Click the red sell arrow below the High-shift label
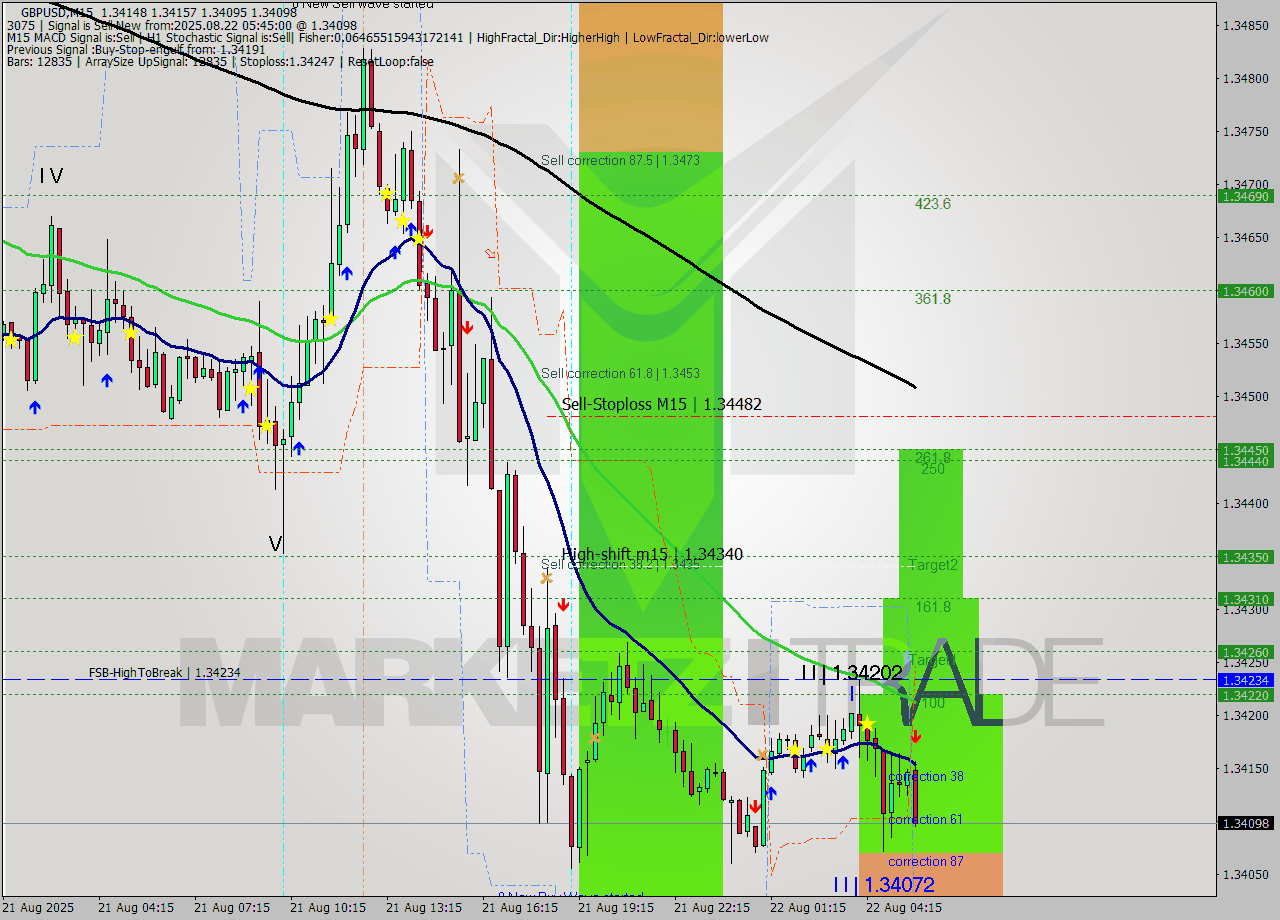Screen dimensions: 1280x920 [x=564, y=604]
